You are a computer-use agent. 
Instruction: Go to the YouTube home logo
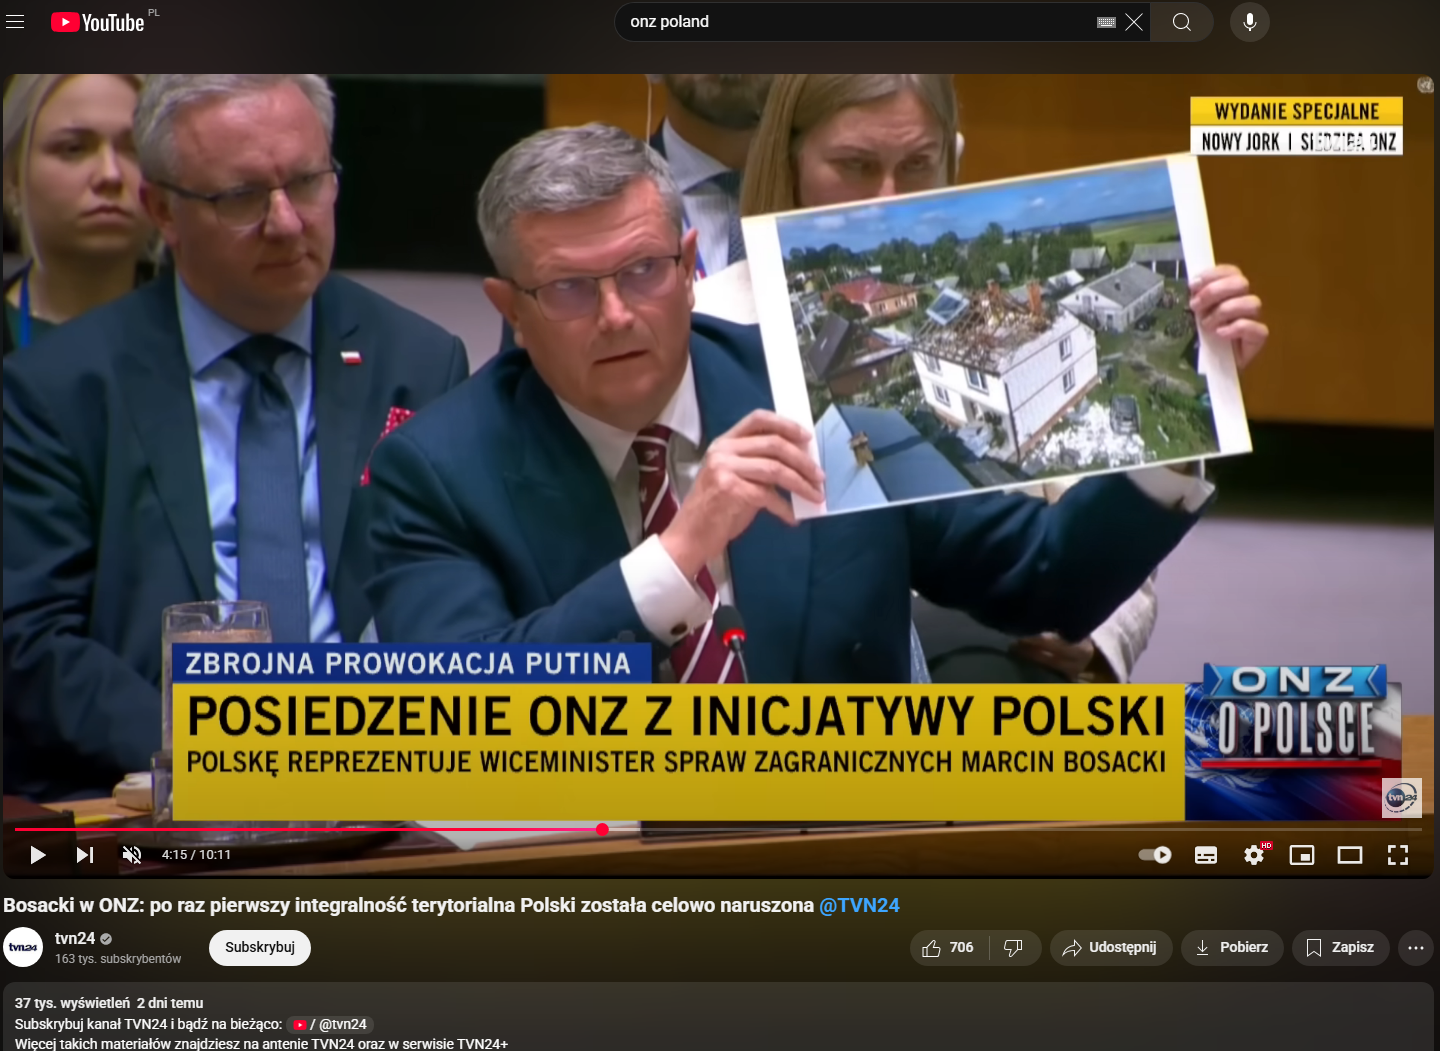[98, 22]
